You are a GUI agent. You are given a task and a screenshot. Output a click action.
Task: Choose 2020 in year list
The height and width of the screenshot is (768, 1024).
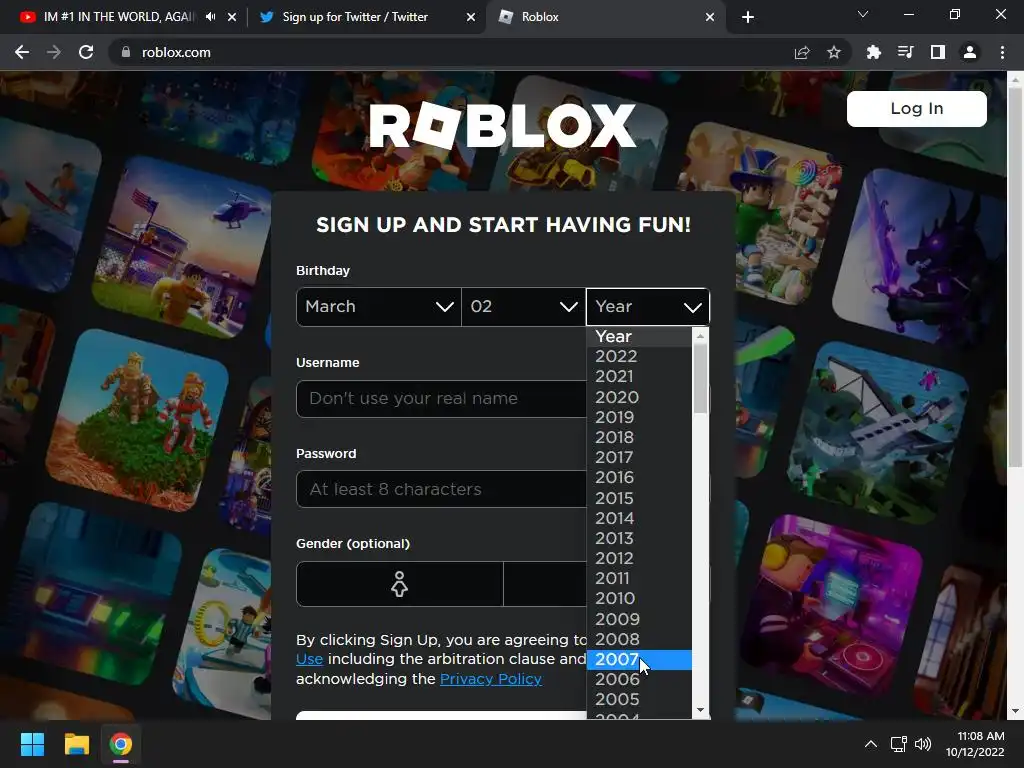[639, 397]
